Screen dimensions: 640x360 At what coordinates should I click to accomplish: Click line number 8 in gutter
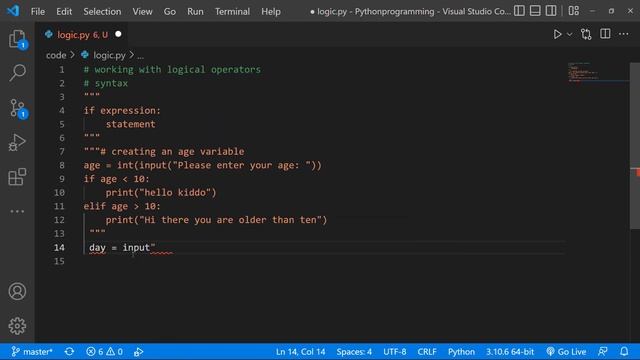(62, 165)
